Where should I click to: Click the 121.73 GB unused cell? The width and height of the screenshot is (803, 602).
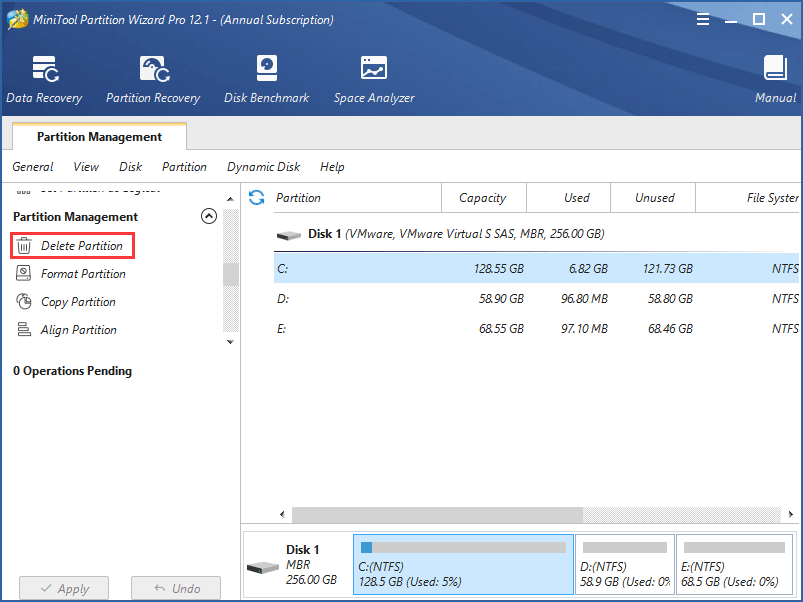click(668, 269)
